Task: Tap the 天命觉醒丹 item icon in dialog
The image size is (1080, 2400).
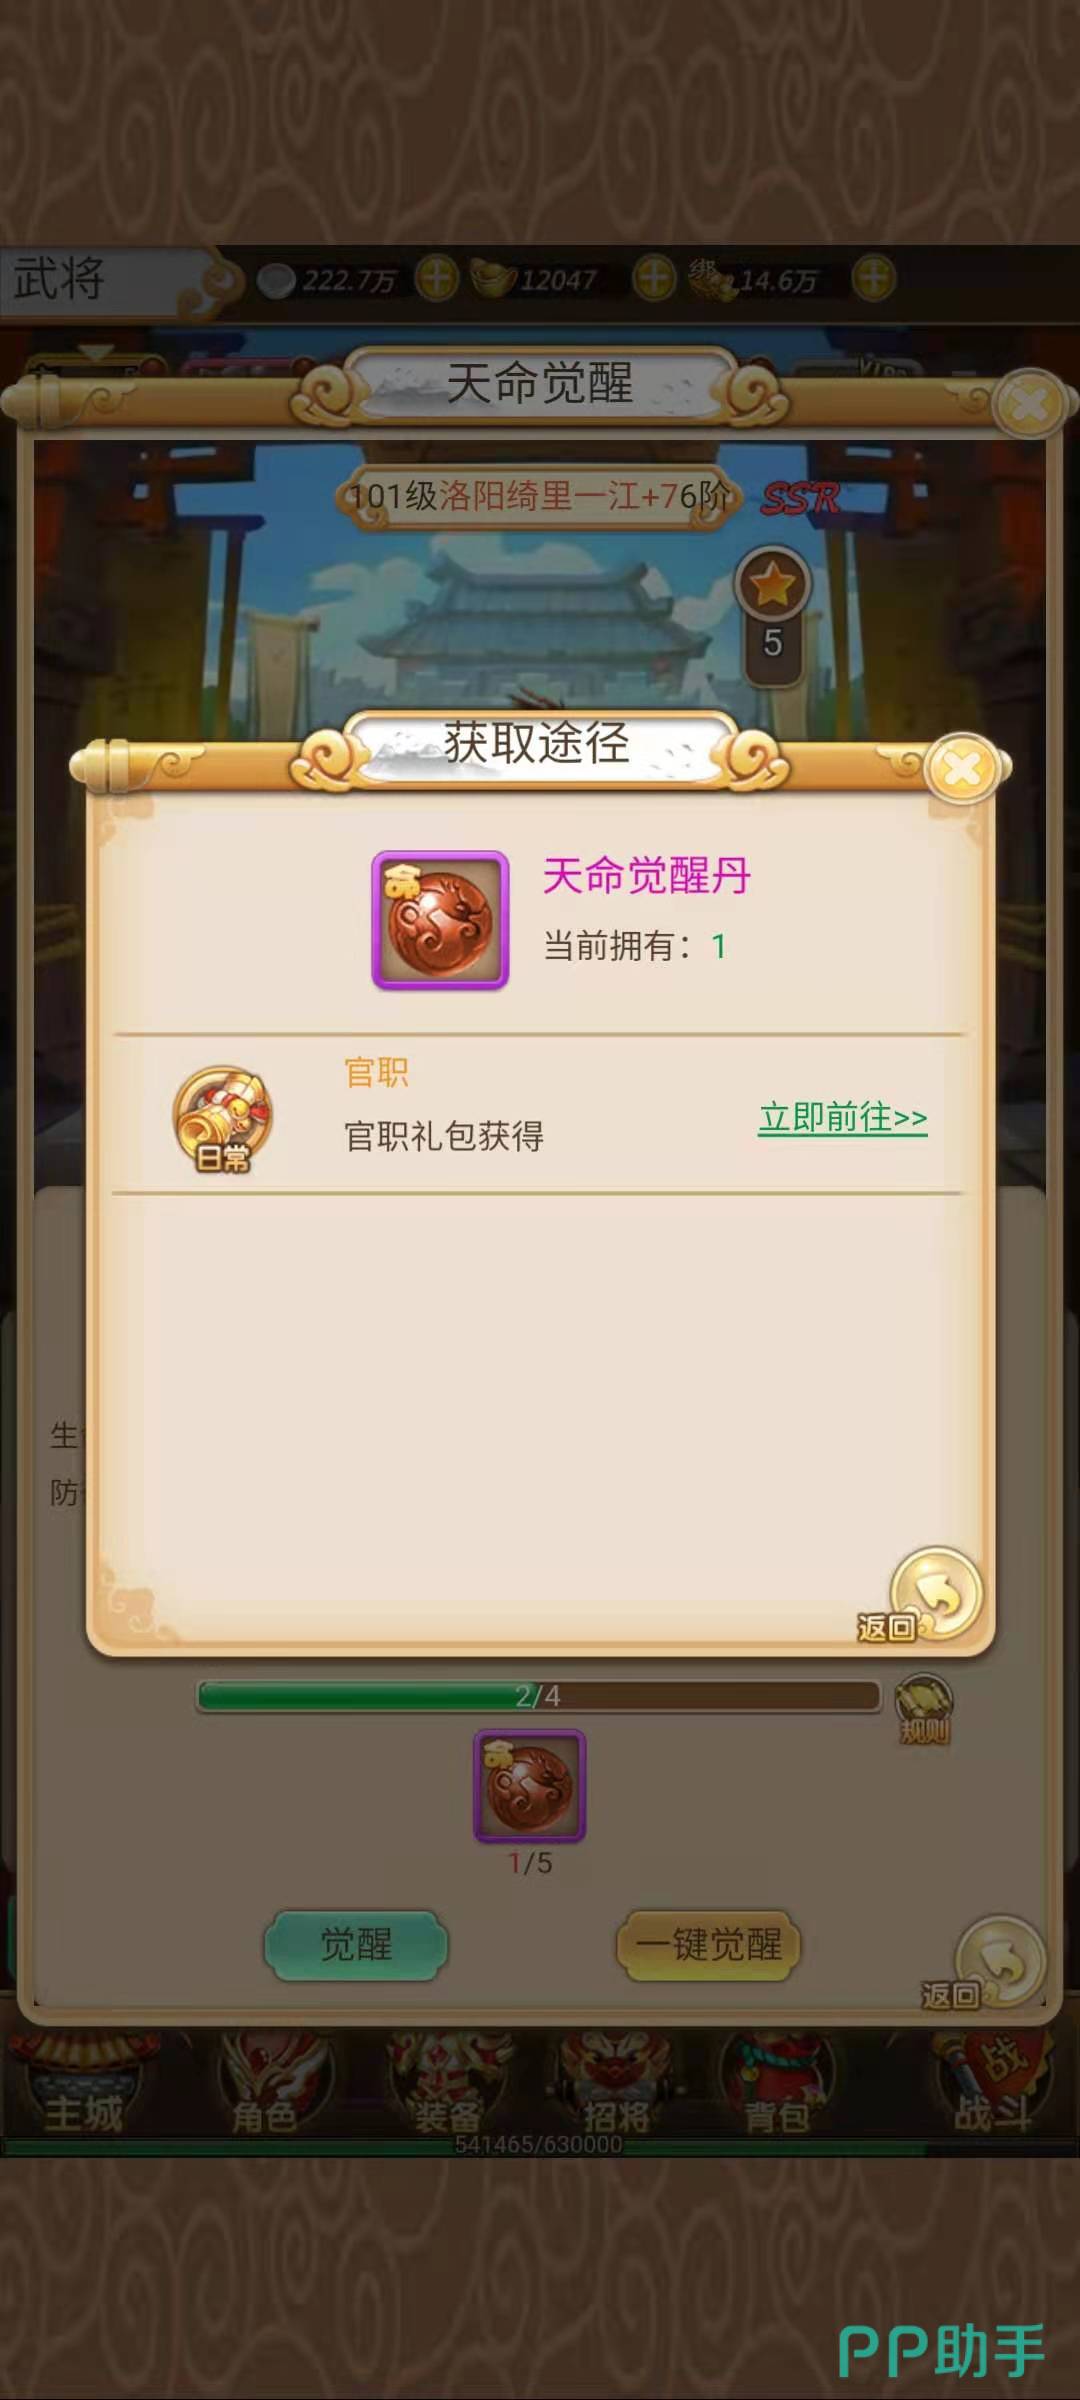Action: [440, 920]
